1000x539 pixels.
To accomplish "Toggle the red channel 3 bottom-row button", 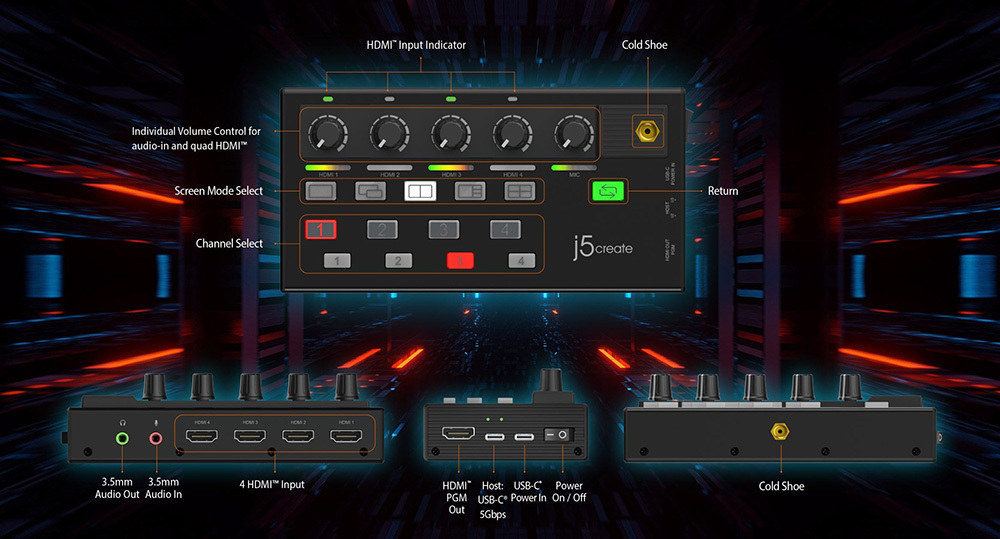I will (460, 261).
